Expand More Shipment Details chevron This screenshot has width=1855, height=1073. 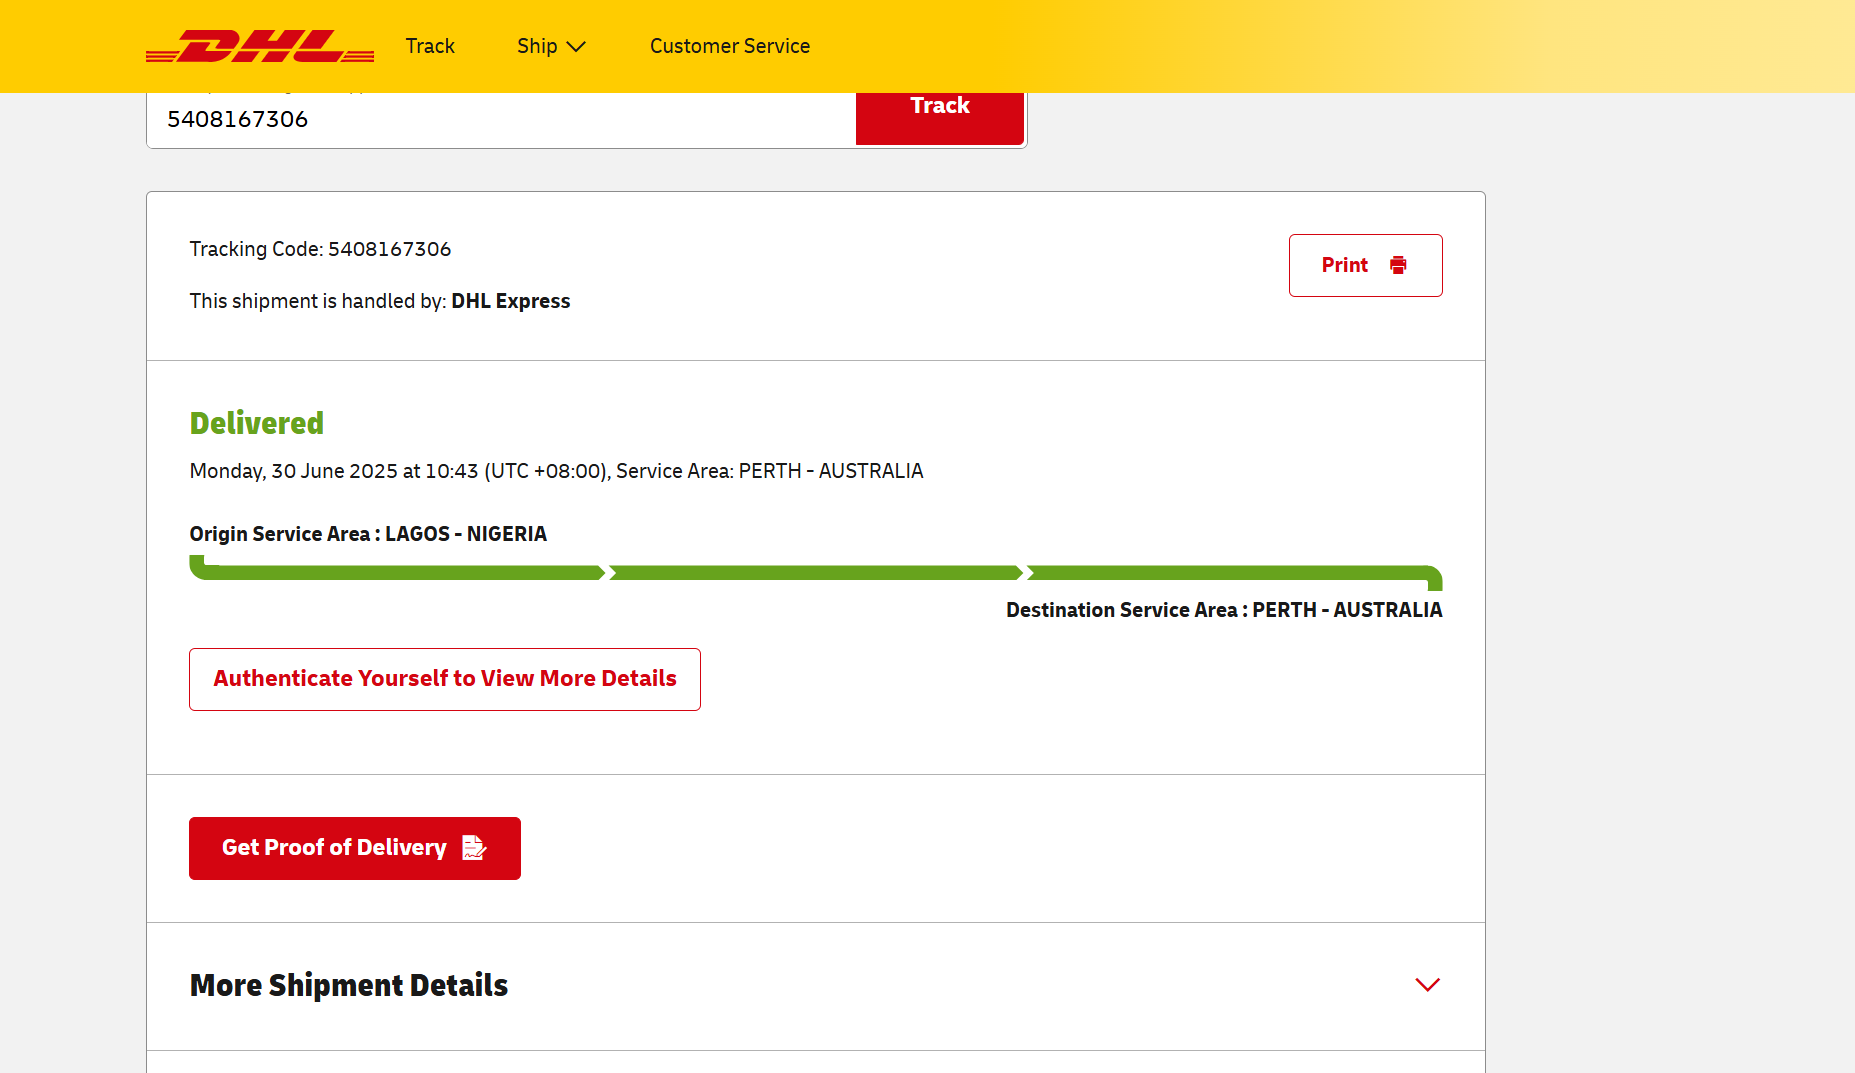pos(1427,985)
